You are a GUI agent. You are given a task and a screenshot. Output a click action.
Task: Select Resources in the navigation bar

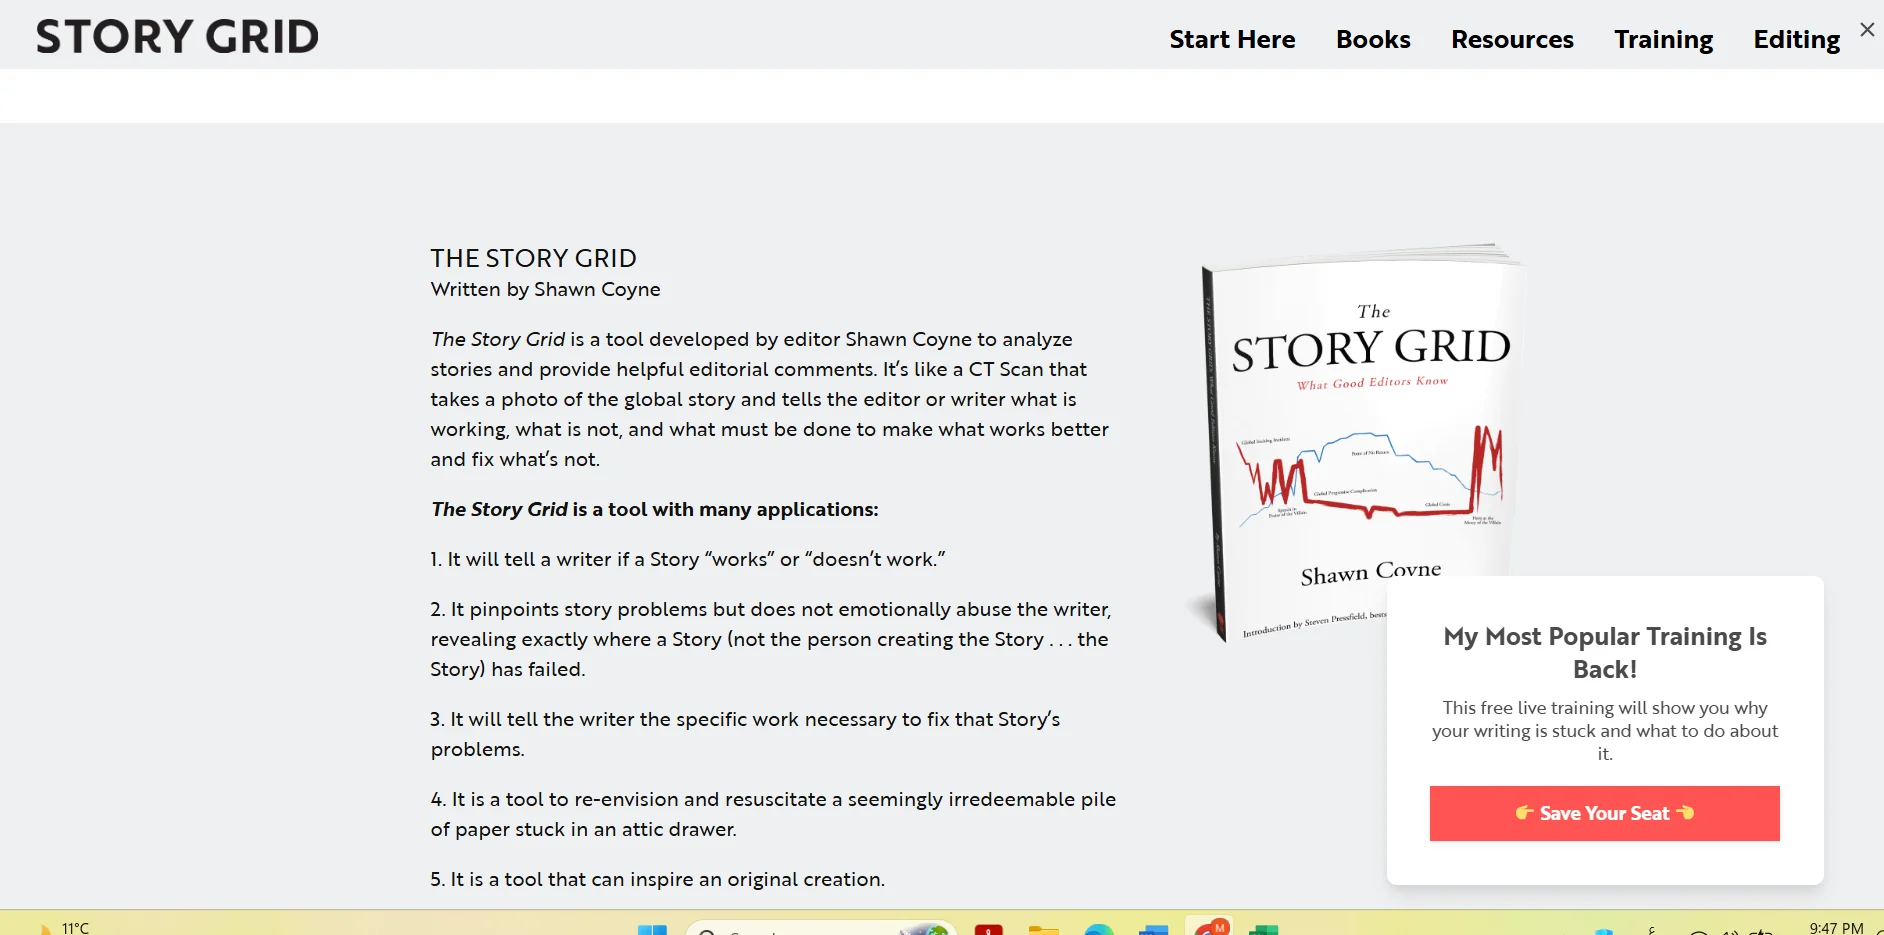pyautogui.click(x=1512, y=39)
